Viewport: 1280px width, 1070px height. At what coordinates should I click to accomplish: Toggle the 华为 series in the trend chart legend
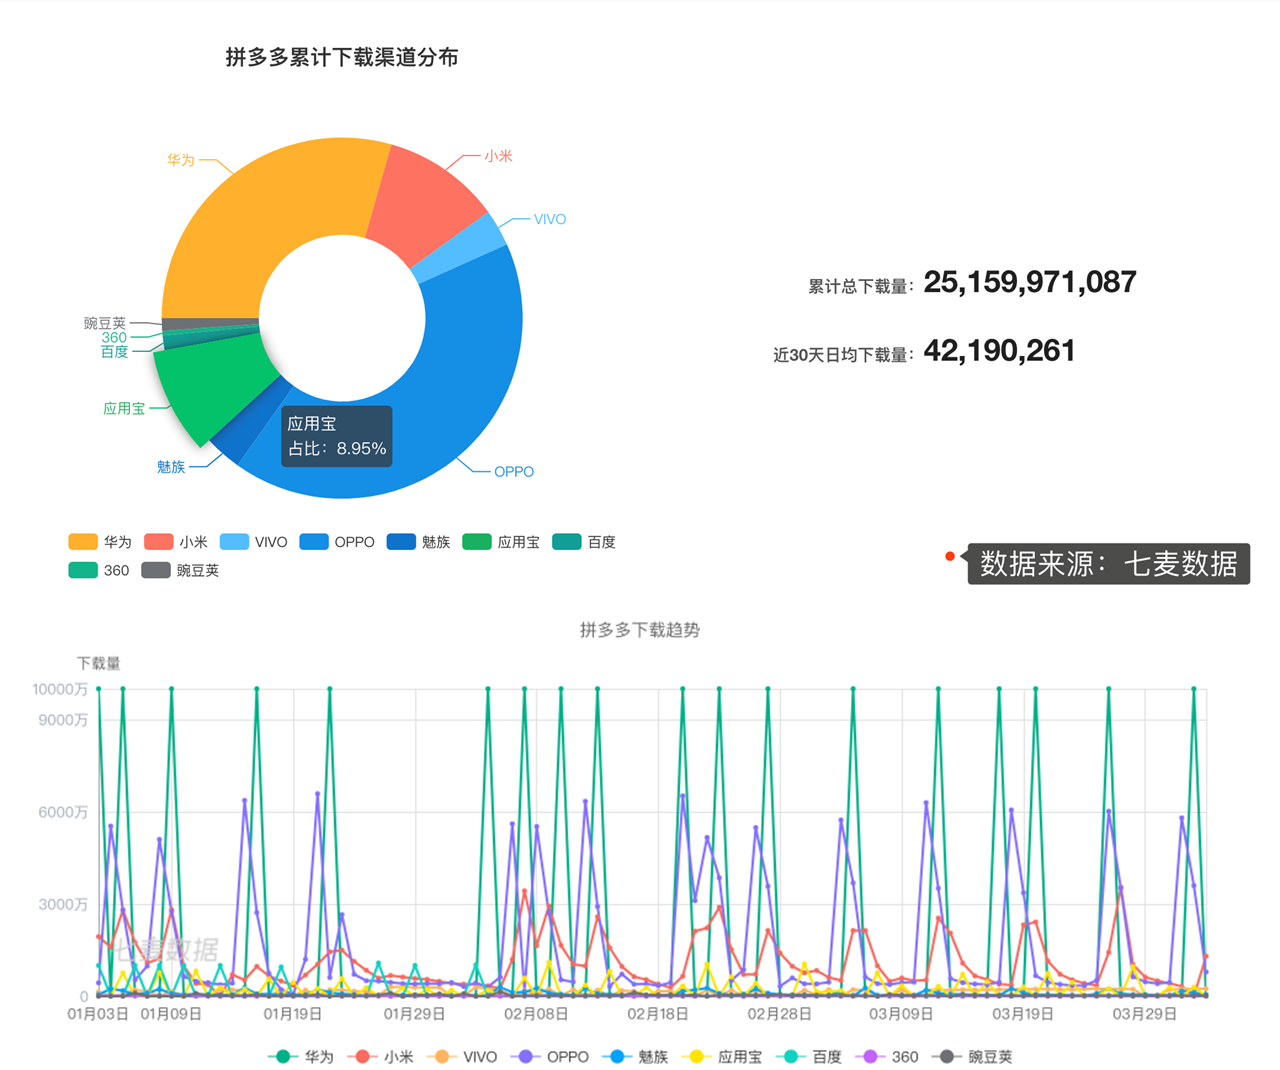pyautogui.click(x=302, y=1056)
